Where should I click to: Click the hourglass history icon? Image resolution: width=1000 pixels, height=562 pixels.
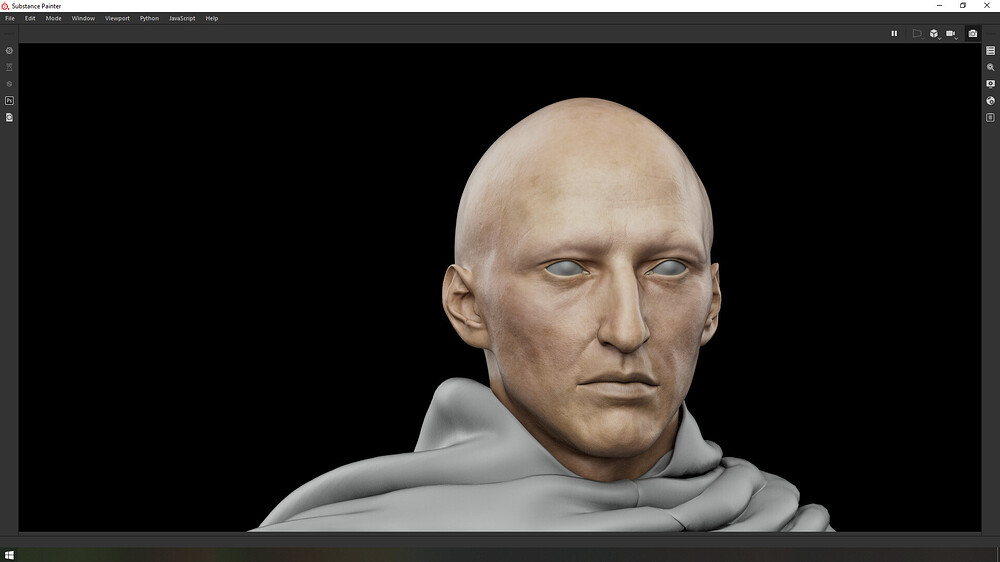[x=9, y=67]
